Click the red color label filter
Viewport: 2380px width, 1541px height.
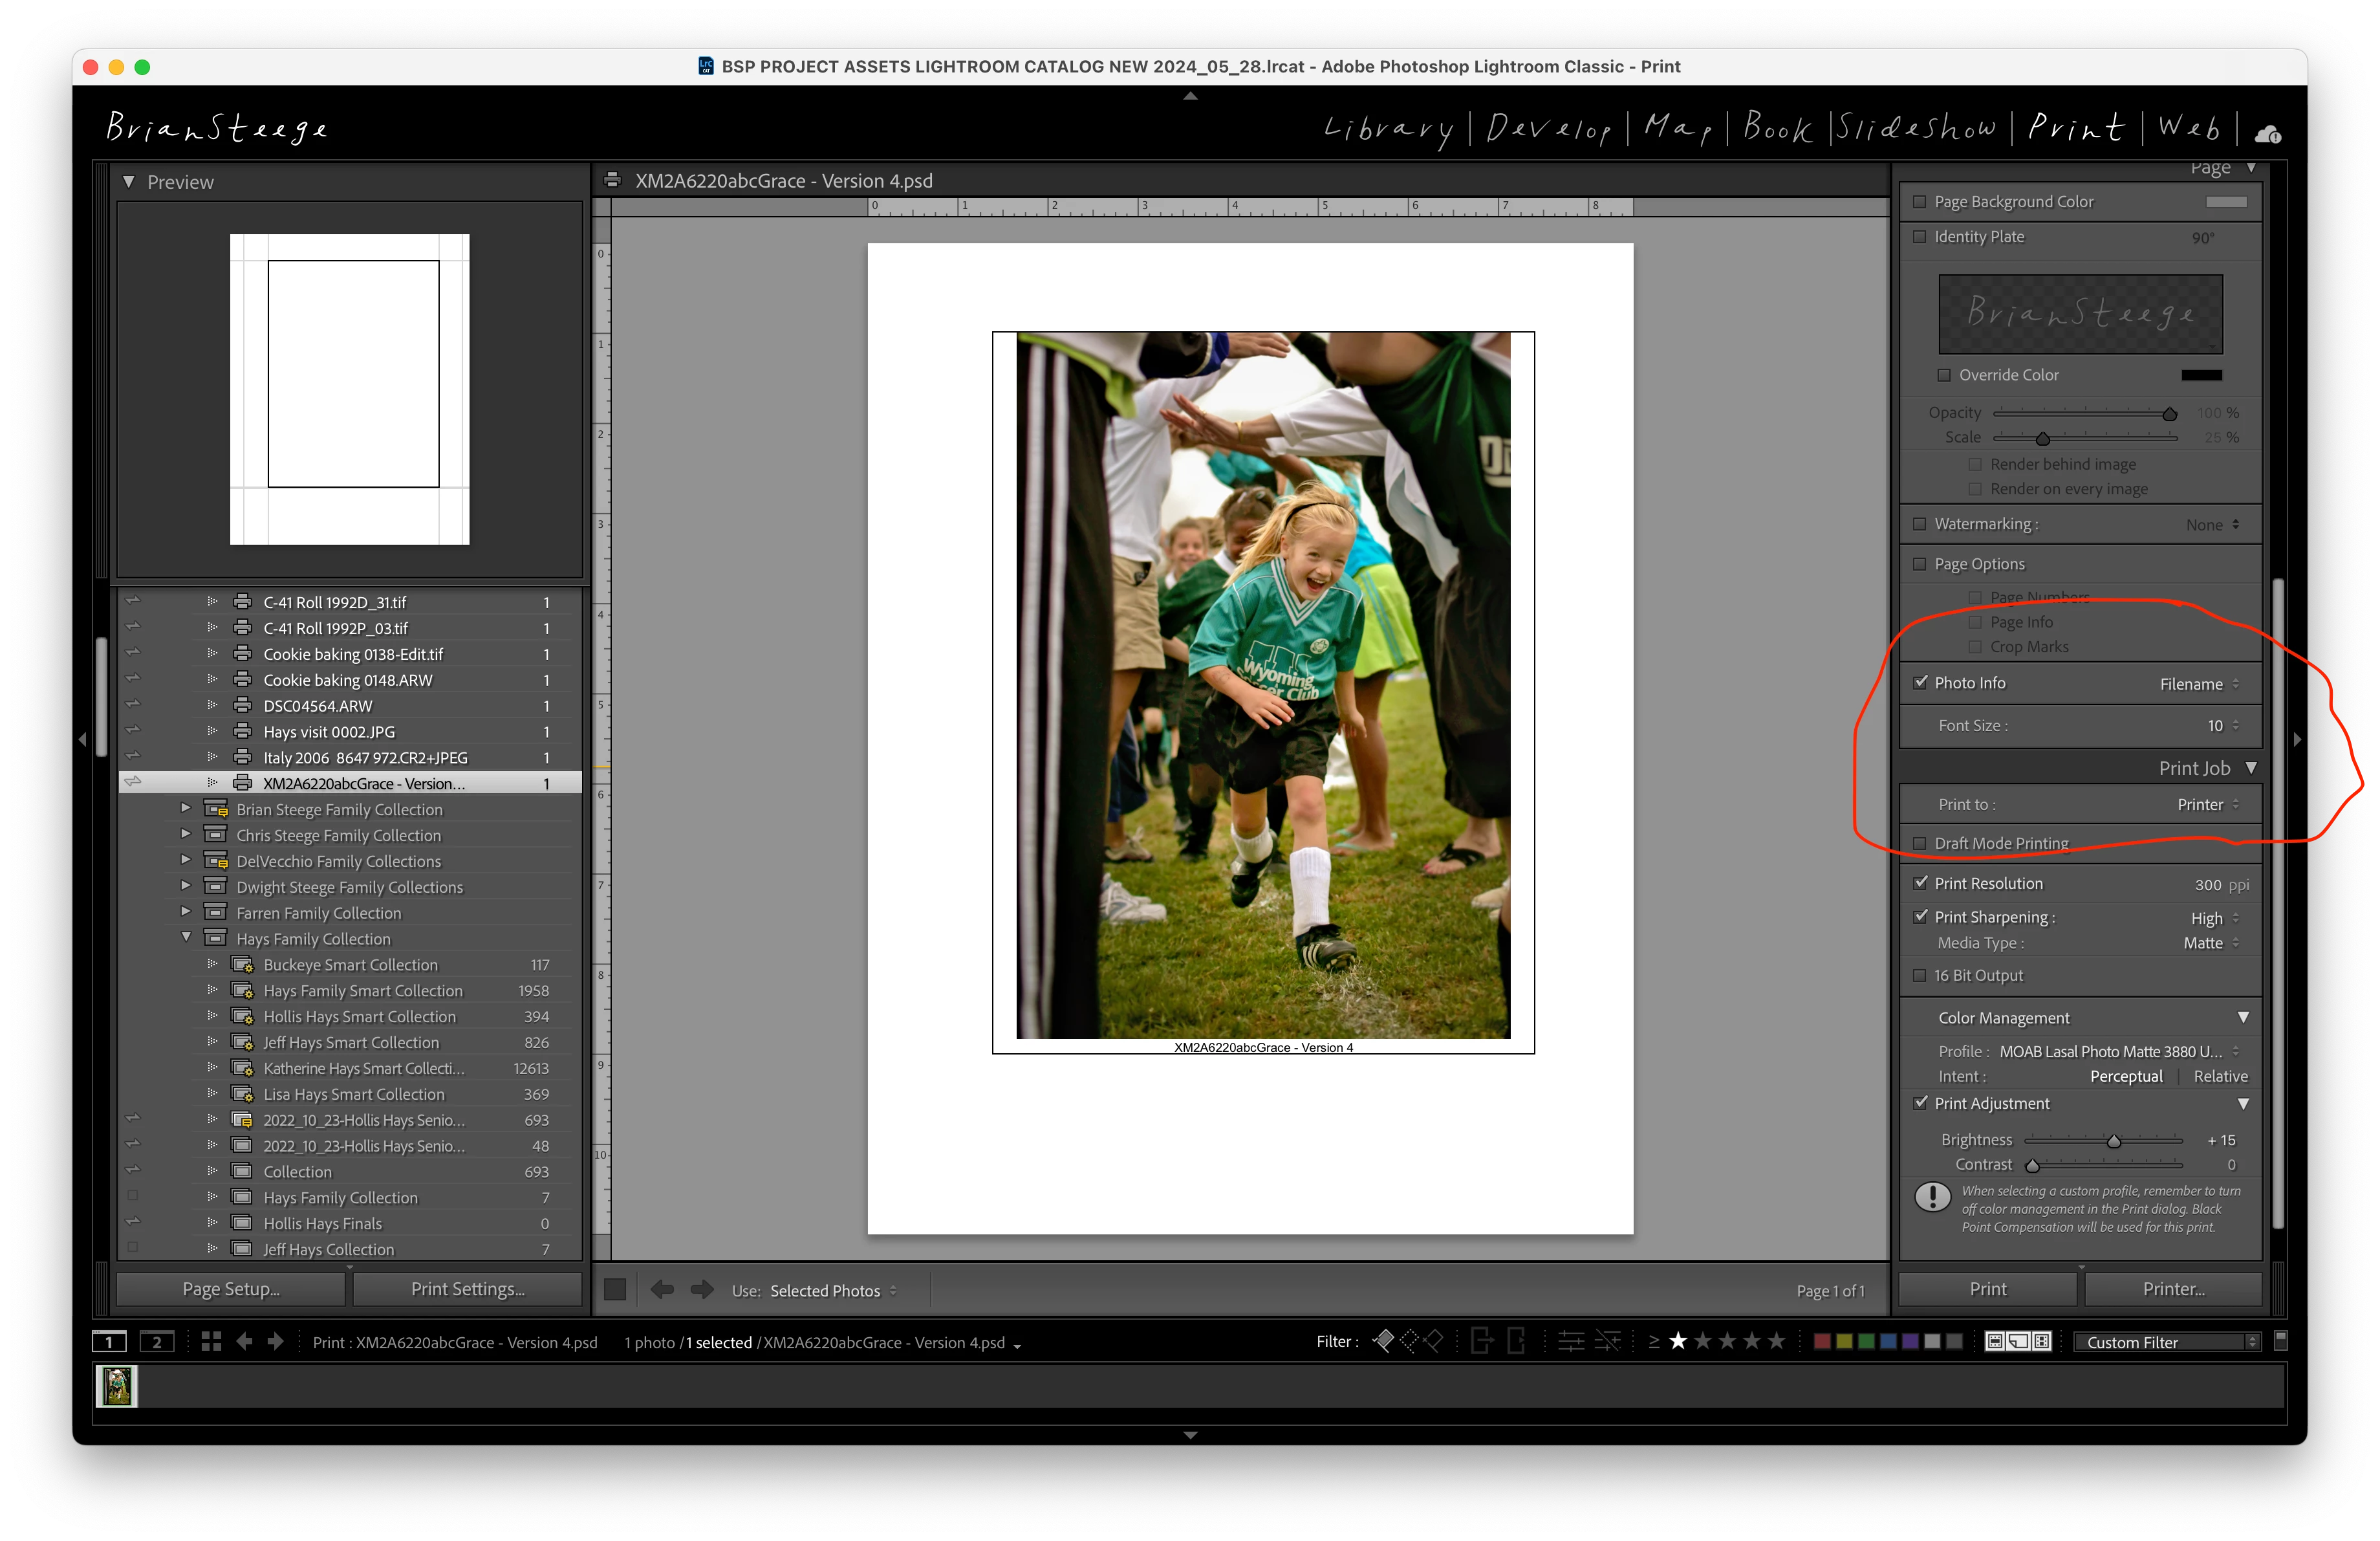(x=1822, y=1341)
